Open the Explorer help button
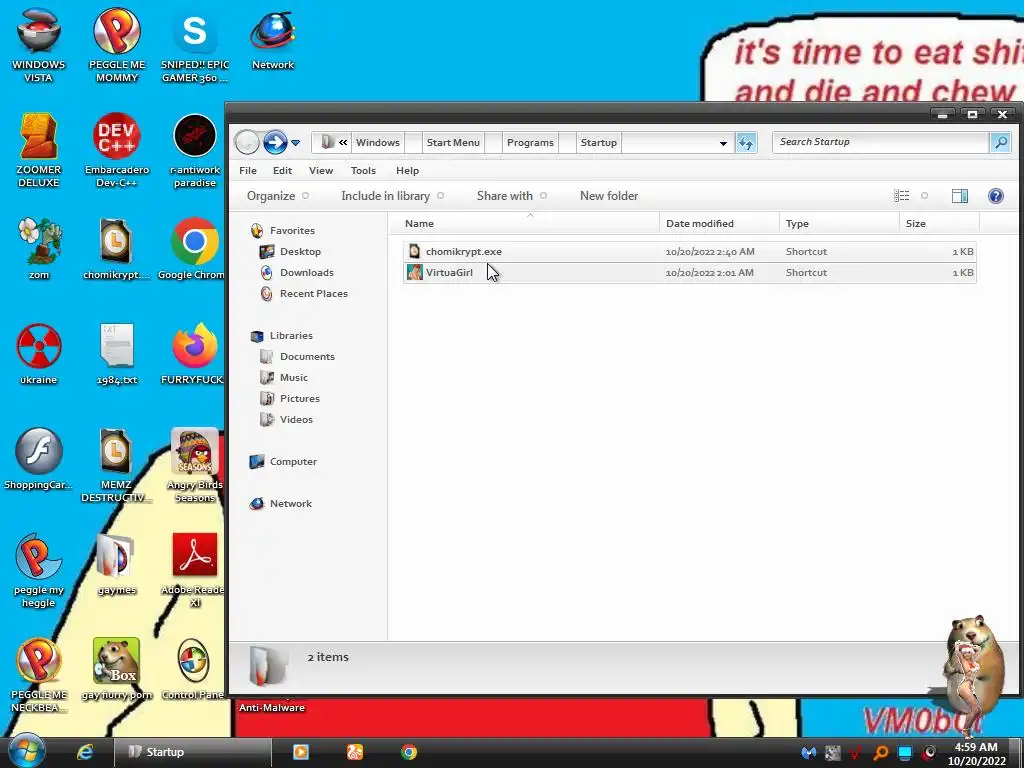Viewport: 1024px width, 768px height. [x=995, y=196]
